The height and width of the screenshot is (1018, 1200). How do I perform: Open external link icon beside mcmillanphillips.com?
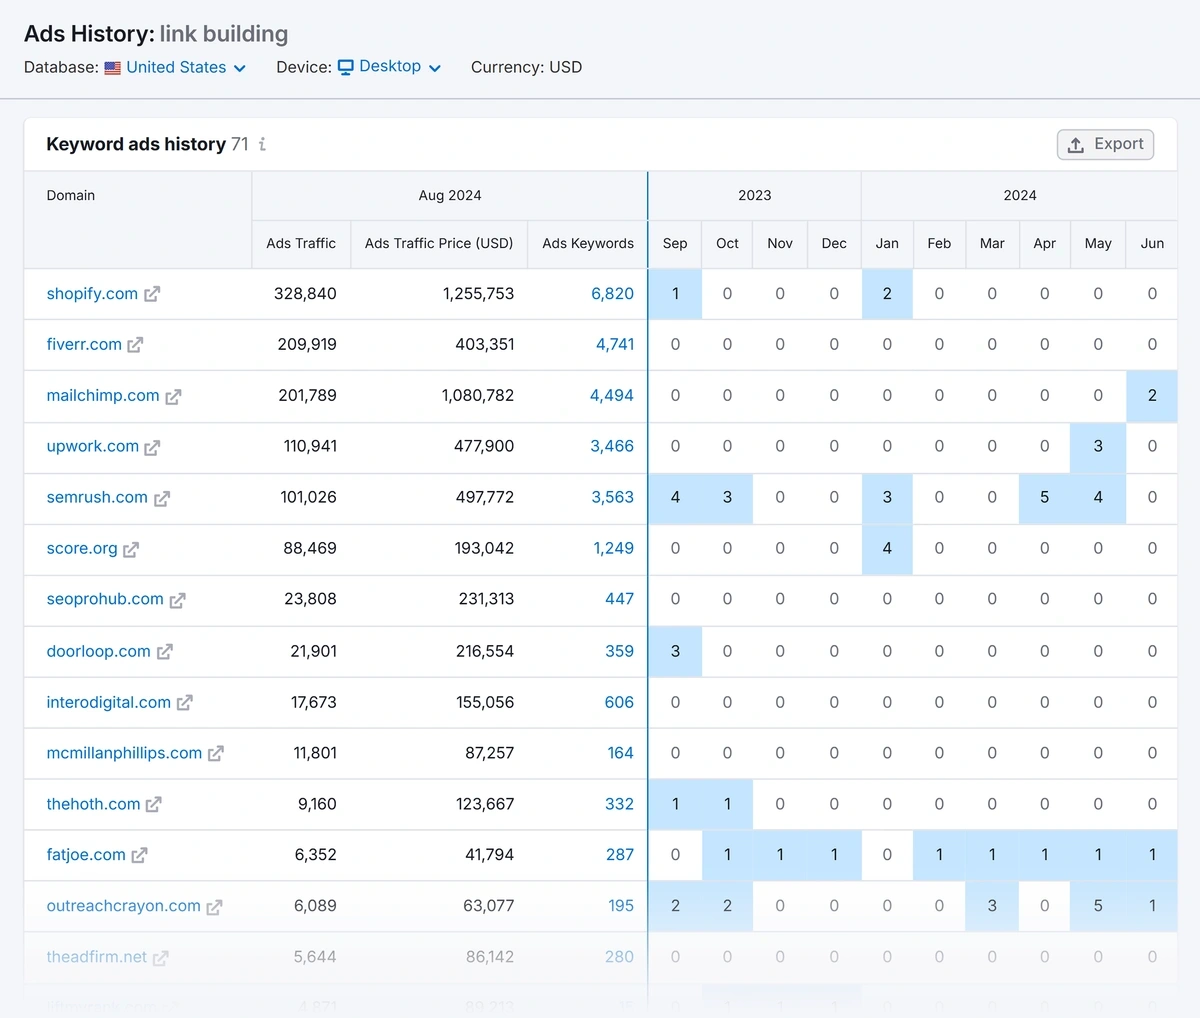[x=216, y=754]
